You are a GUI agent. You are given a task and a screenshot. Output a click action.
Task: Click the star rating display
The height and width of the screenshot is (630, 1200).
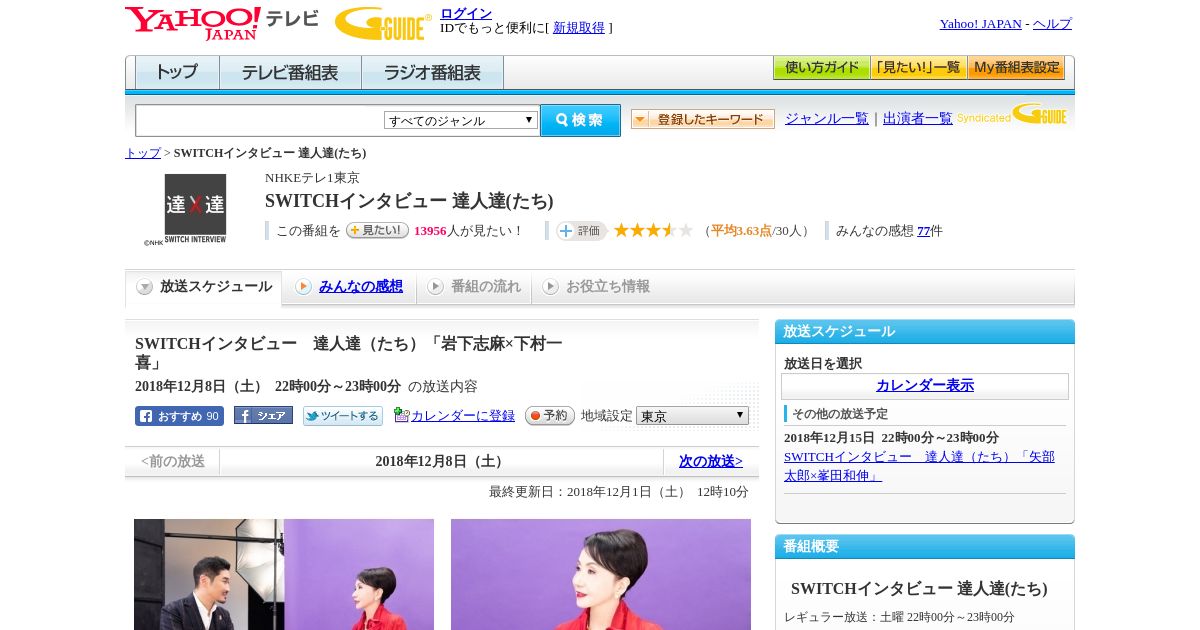(653, 230)
